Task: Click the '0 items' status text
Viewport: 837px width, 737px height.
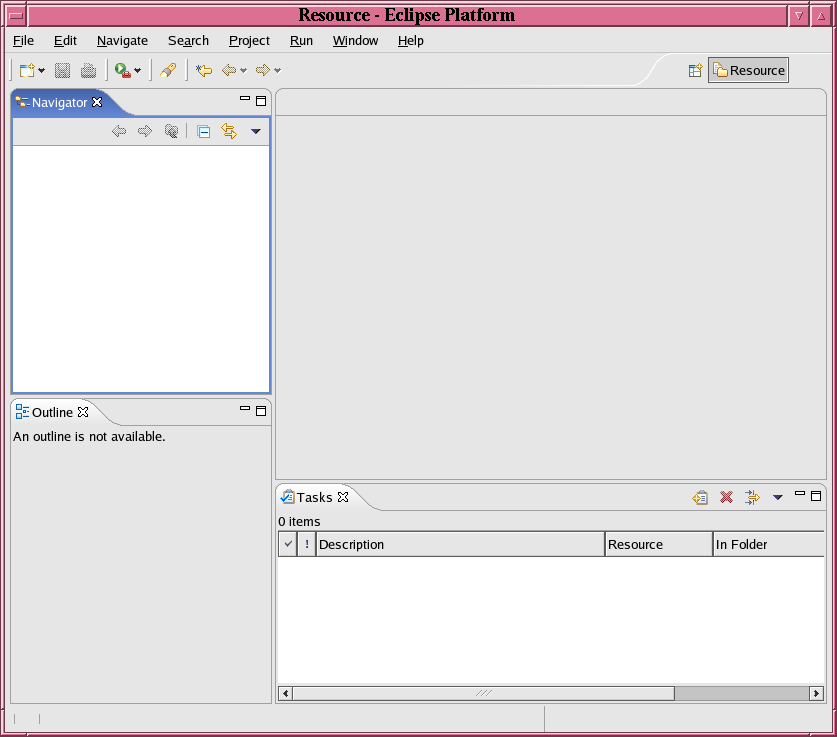Action: pyautogui.click(x=299, y=521)
